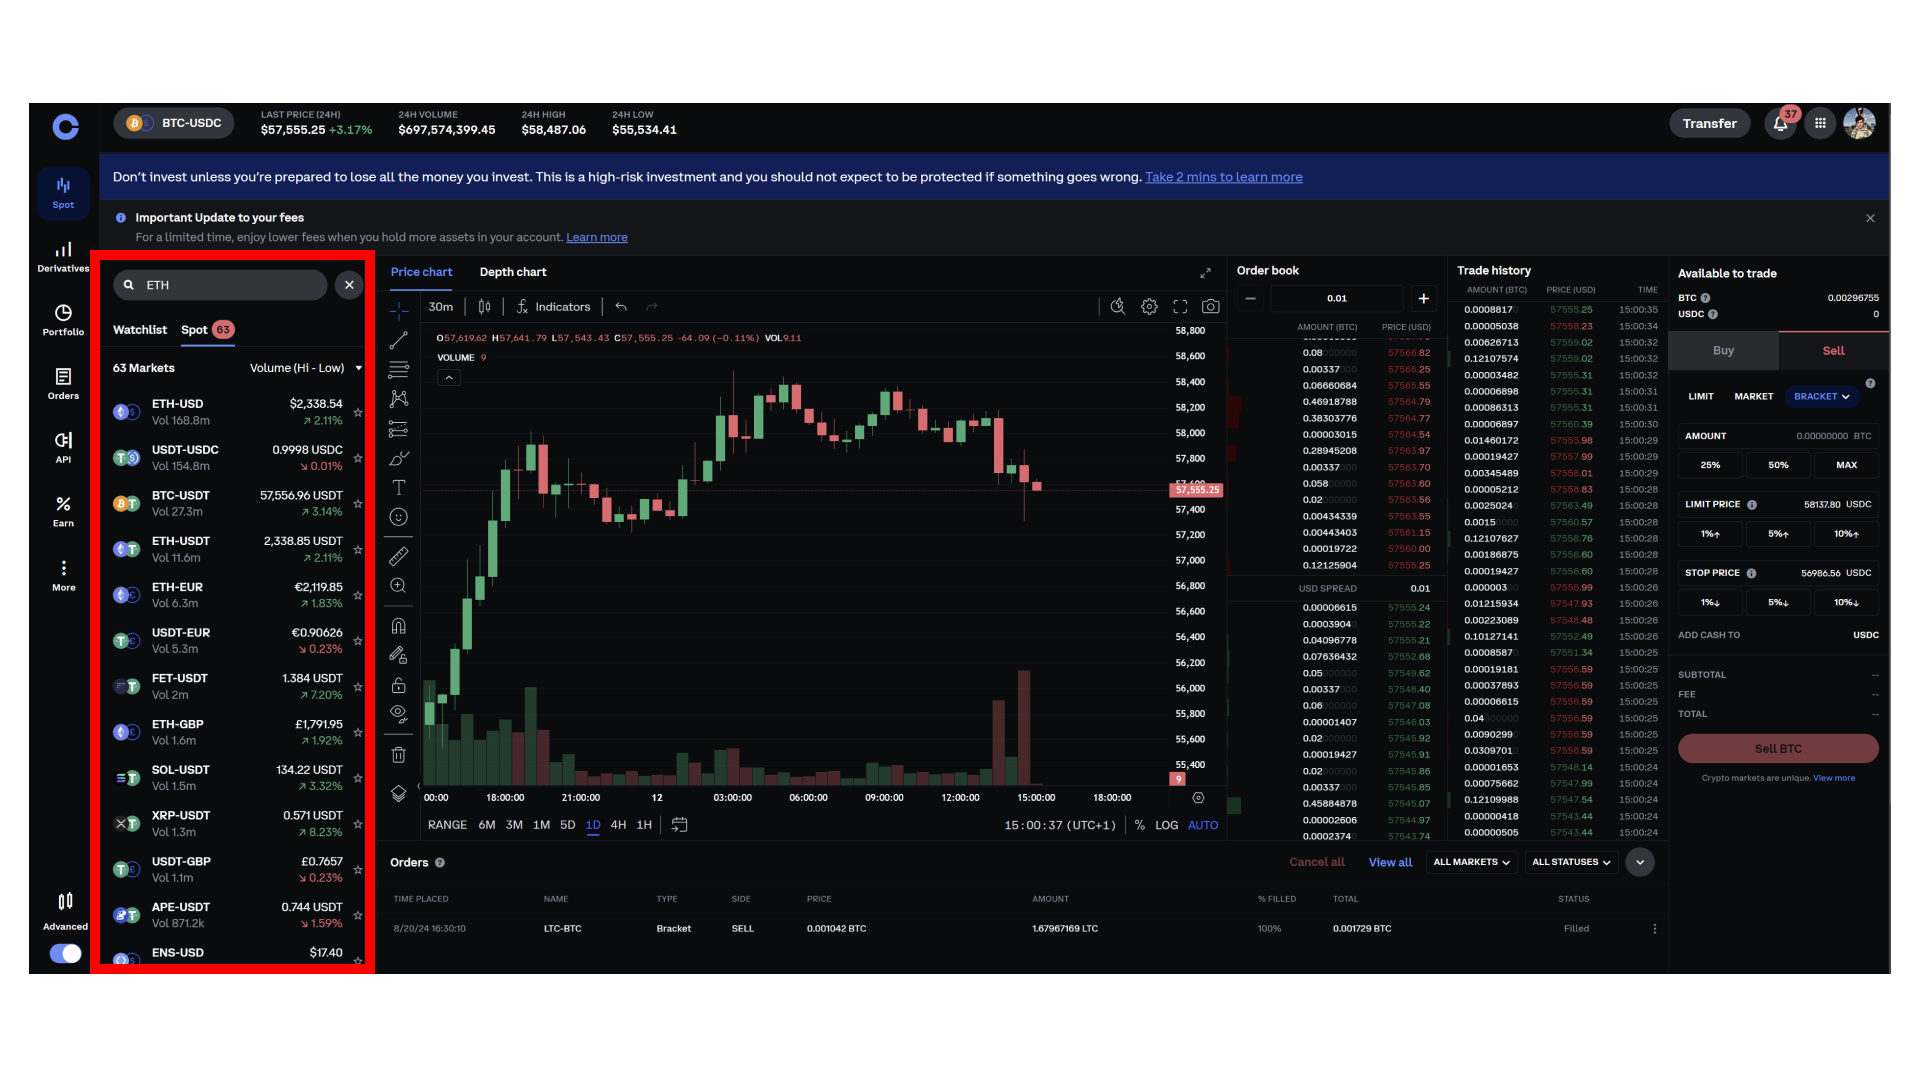Open the 30m timeframe dropdown

441,306
